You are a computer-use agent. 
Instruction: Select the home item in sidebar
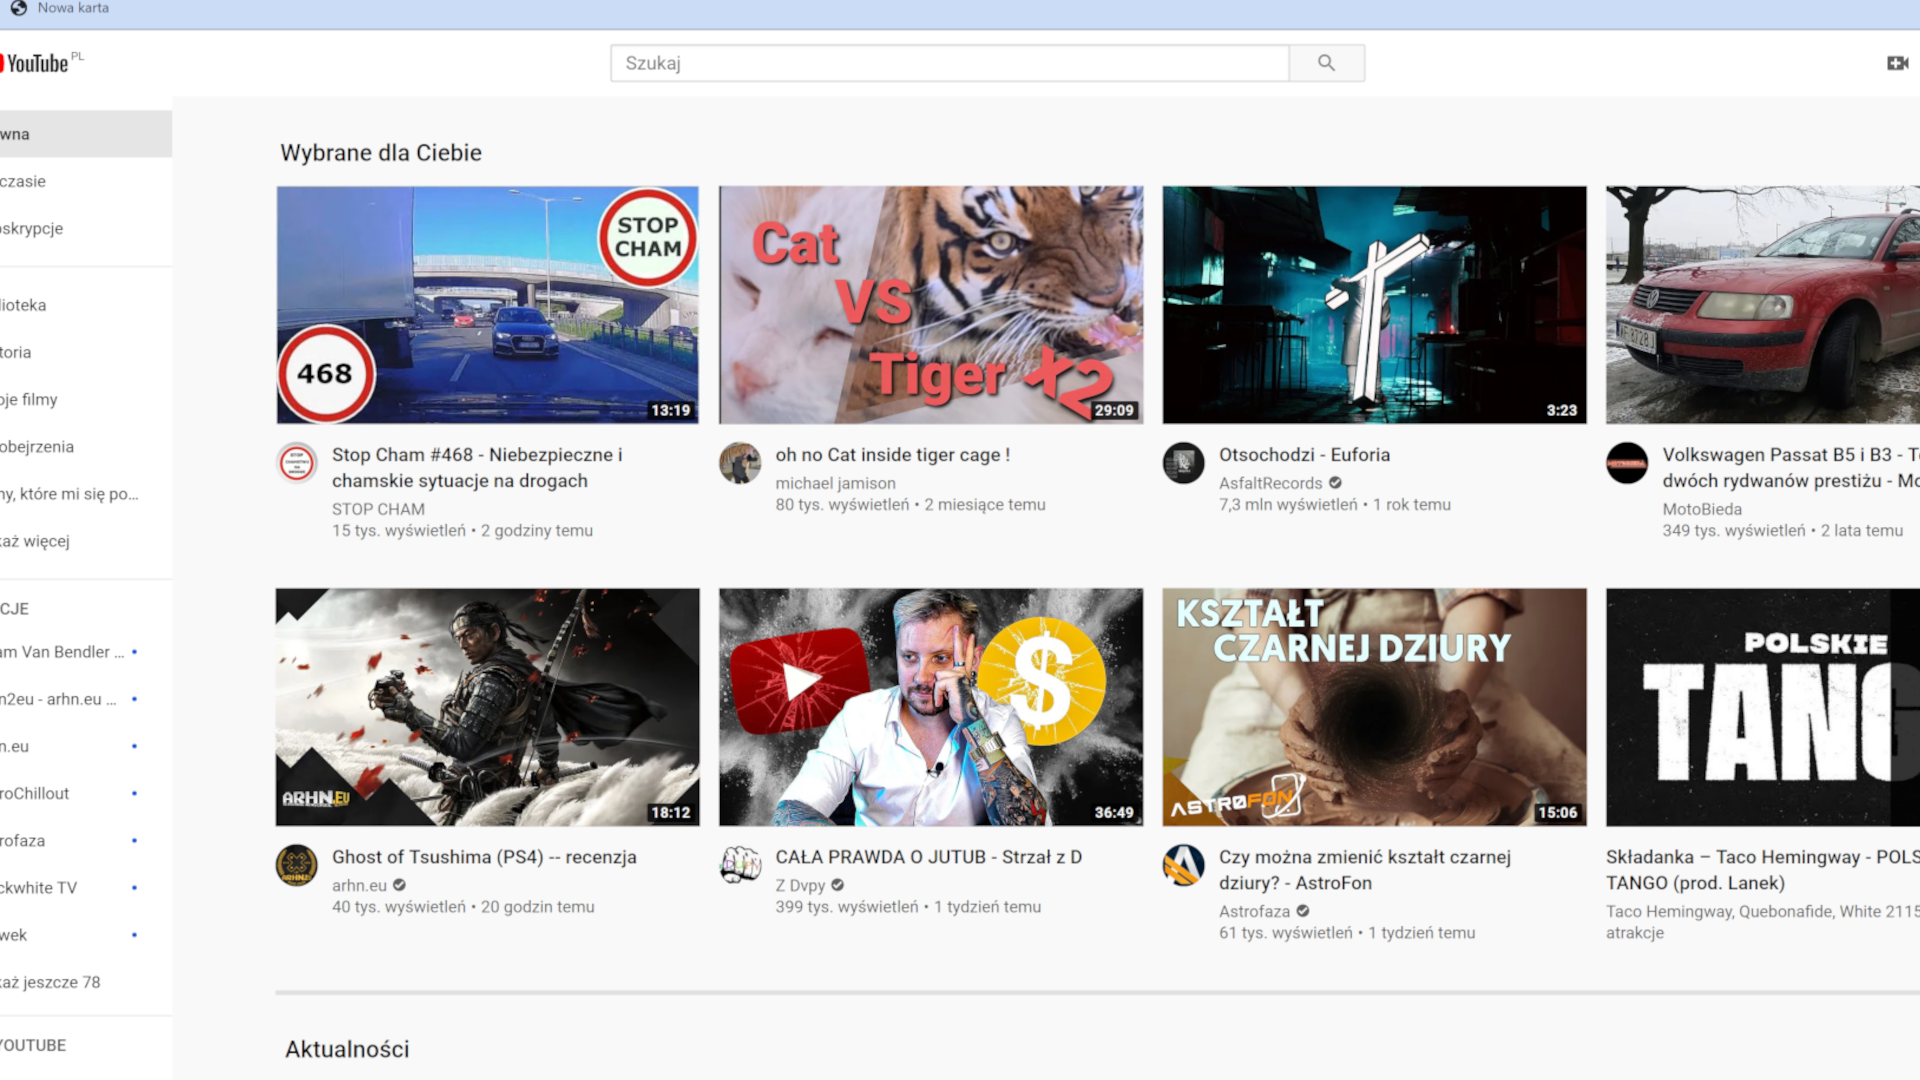86,134
